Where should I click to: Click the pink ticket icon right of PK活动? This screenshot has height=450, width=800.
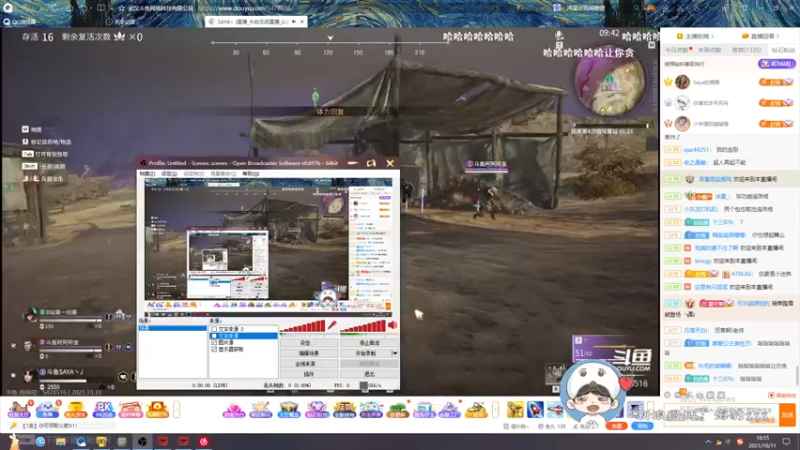click(x=131, y=409)
